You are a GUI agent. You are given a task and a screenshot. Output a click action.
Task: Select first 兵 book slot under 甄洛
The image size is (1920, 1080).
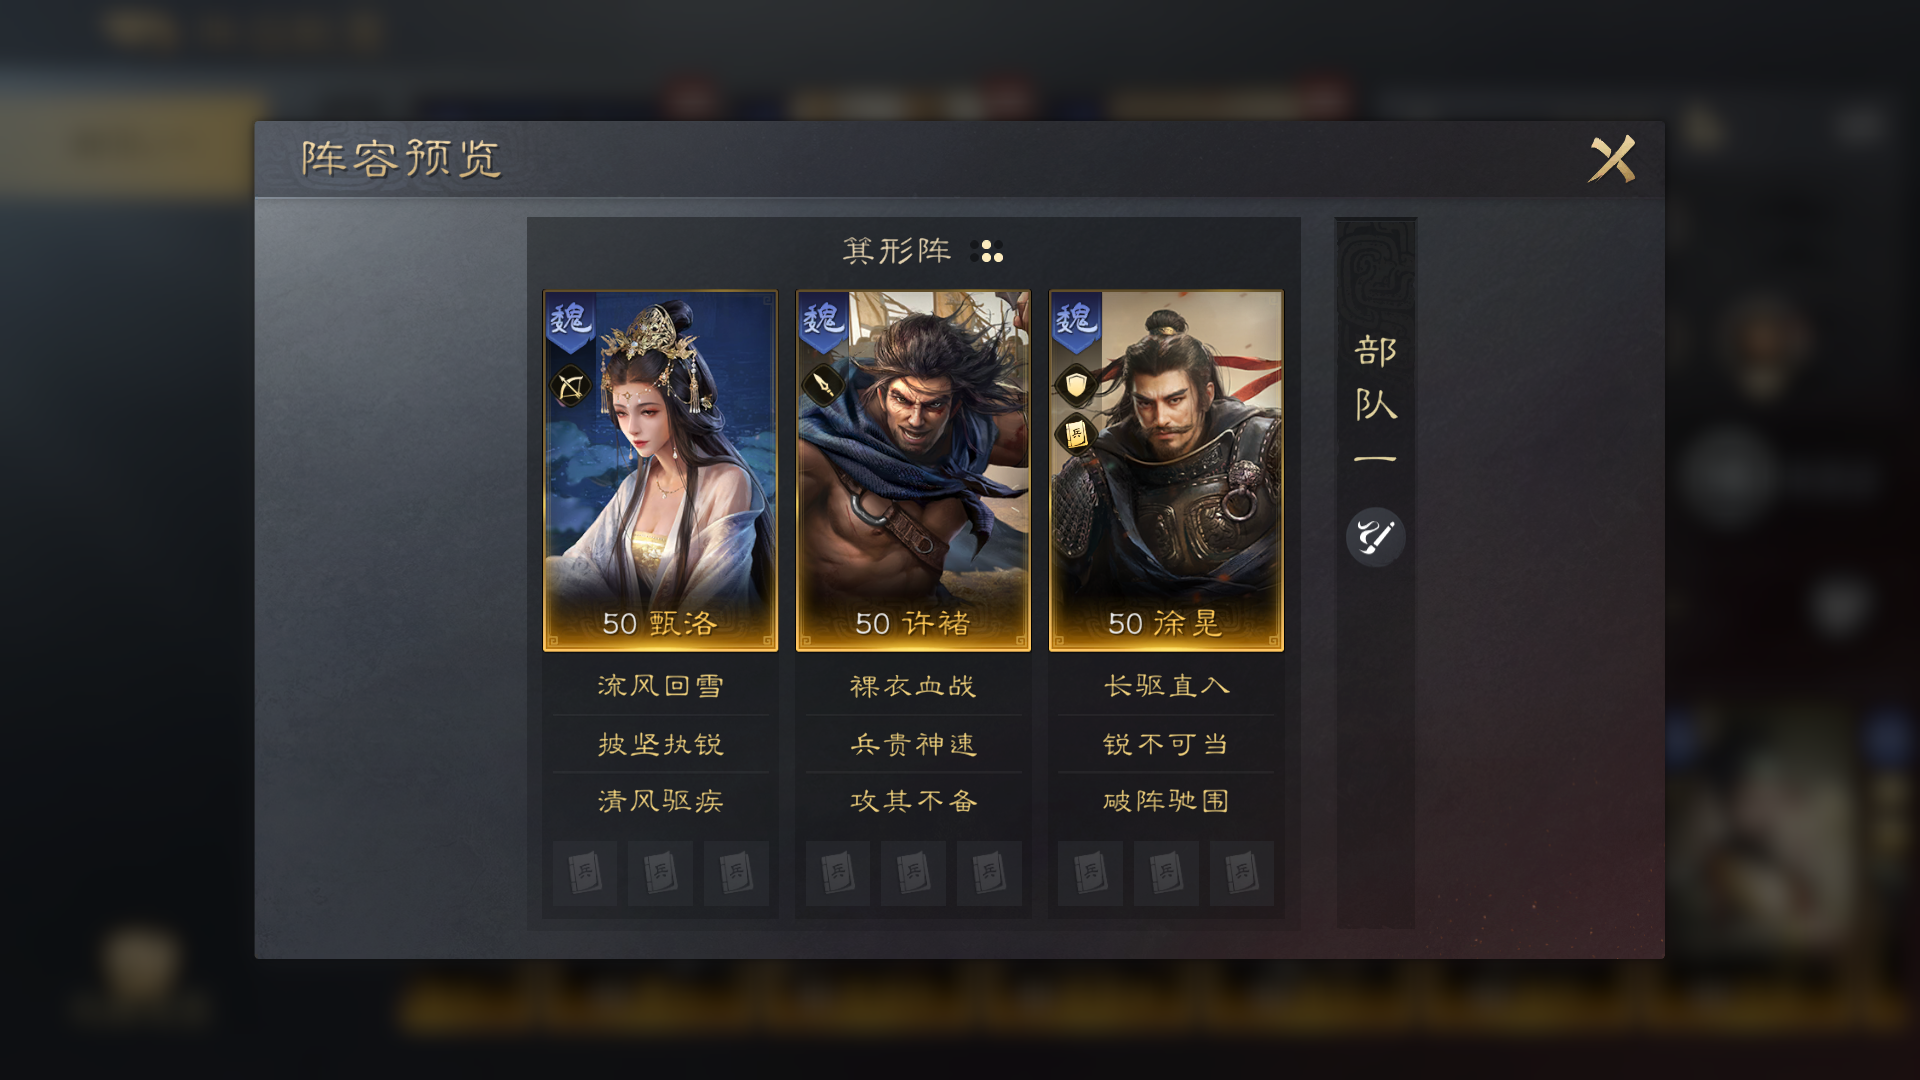point(585,873)
